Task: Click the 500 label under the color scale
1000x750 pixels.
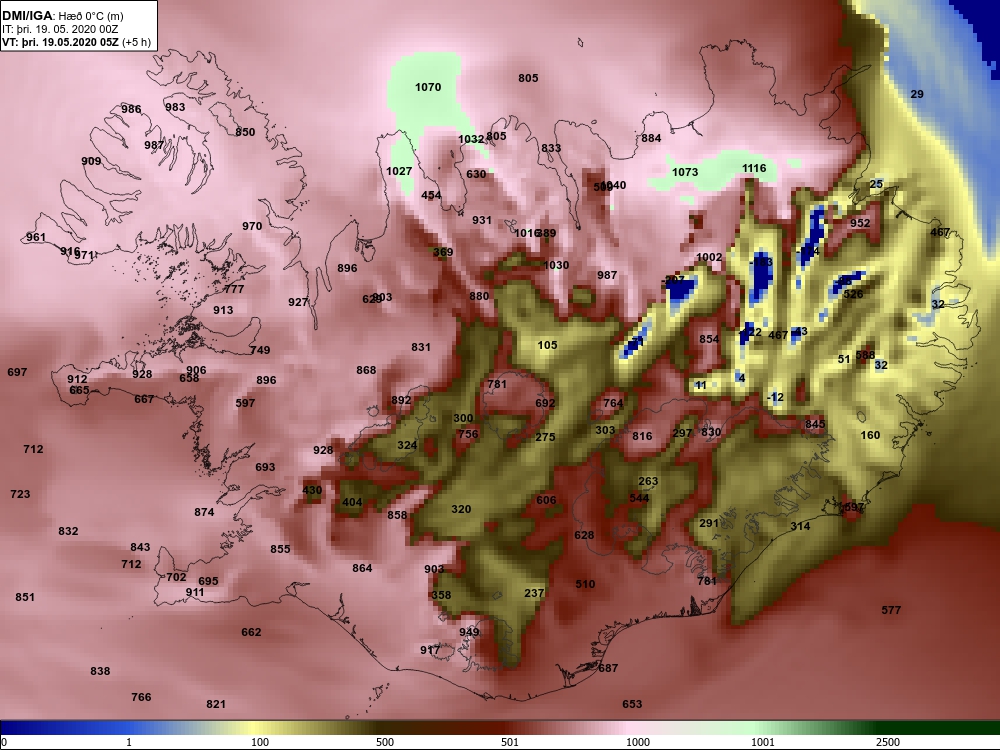Action: [385, 742]
